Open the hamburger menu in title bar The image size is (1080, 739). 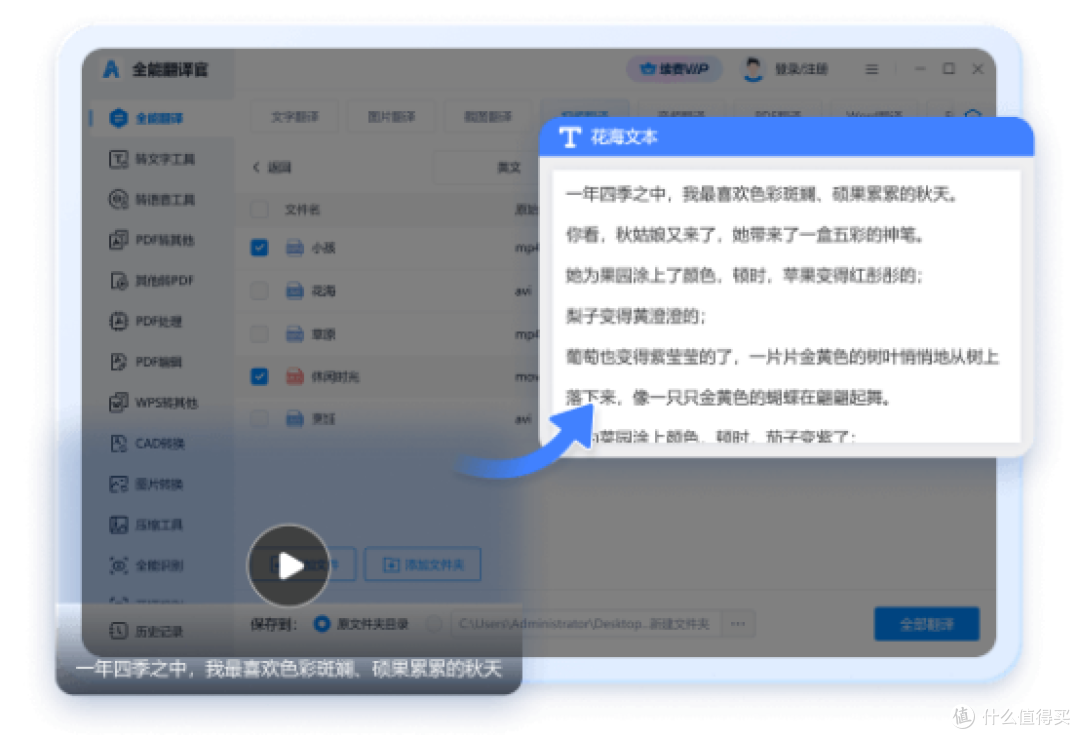click(x=871, y=69)
